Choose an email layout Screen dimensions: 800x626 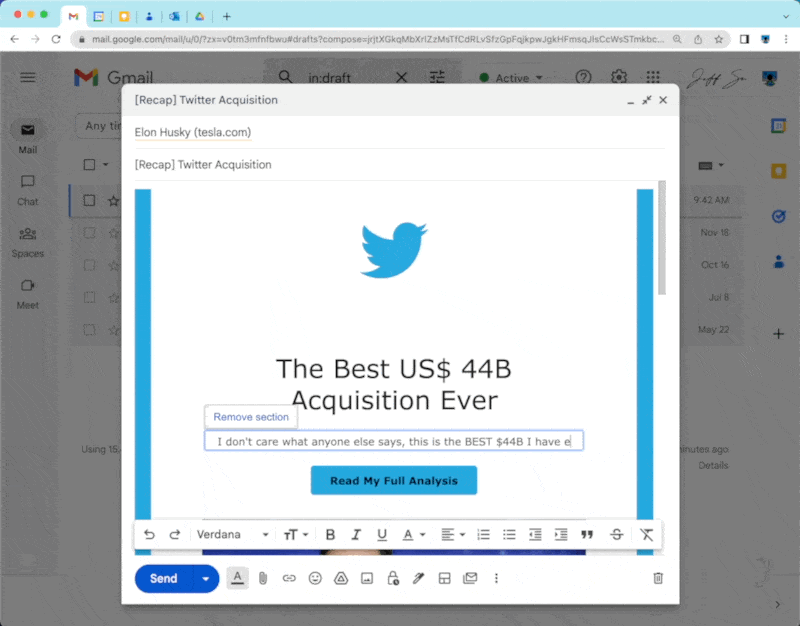(444, 578)
